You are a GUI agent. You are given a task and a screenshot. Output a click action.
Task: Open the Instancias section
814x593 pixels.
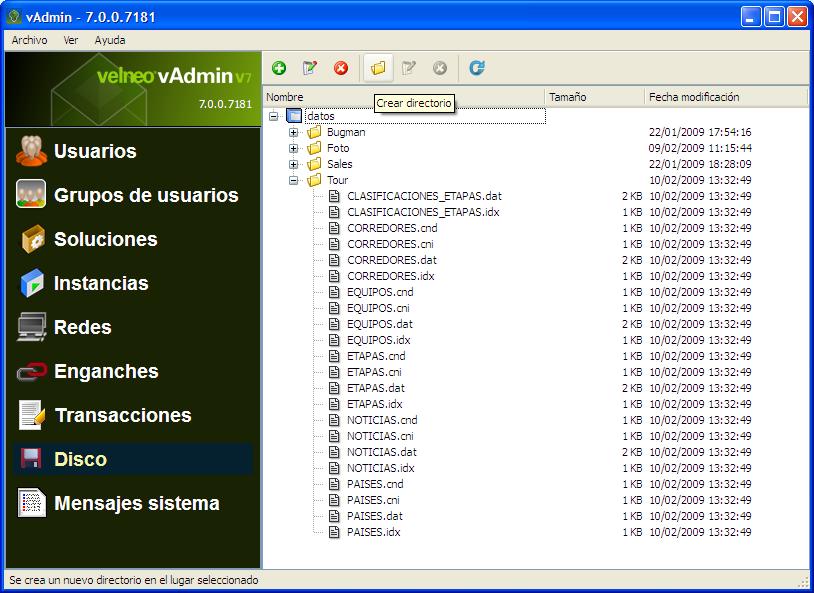tap(101, 284)
